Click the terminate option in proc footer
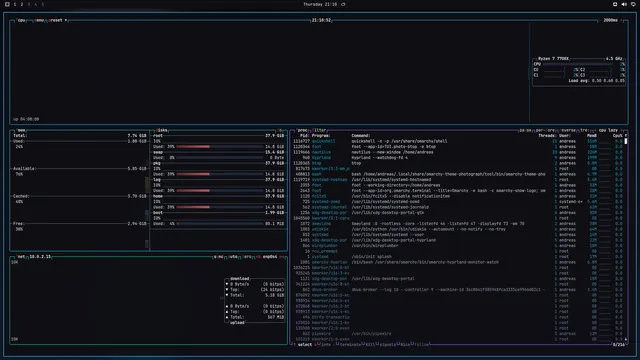640x360 pixels. [350, 344]
